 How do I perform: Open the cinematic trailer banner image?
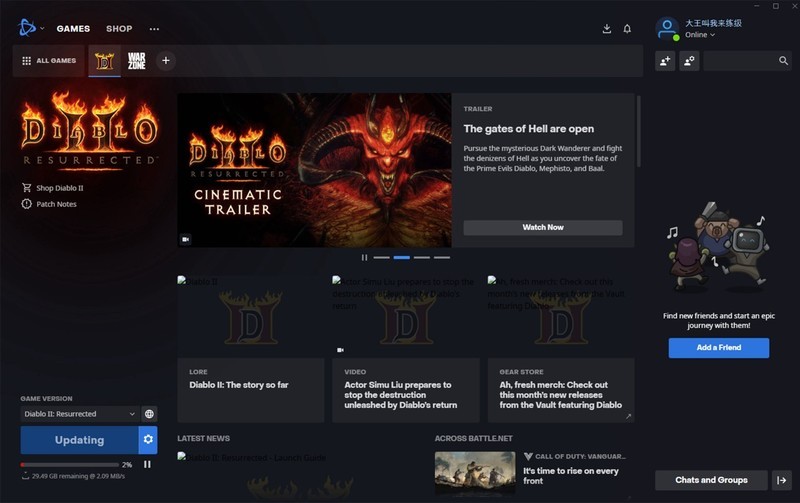[314, 170]
